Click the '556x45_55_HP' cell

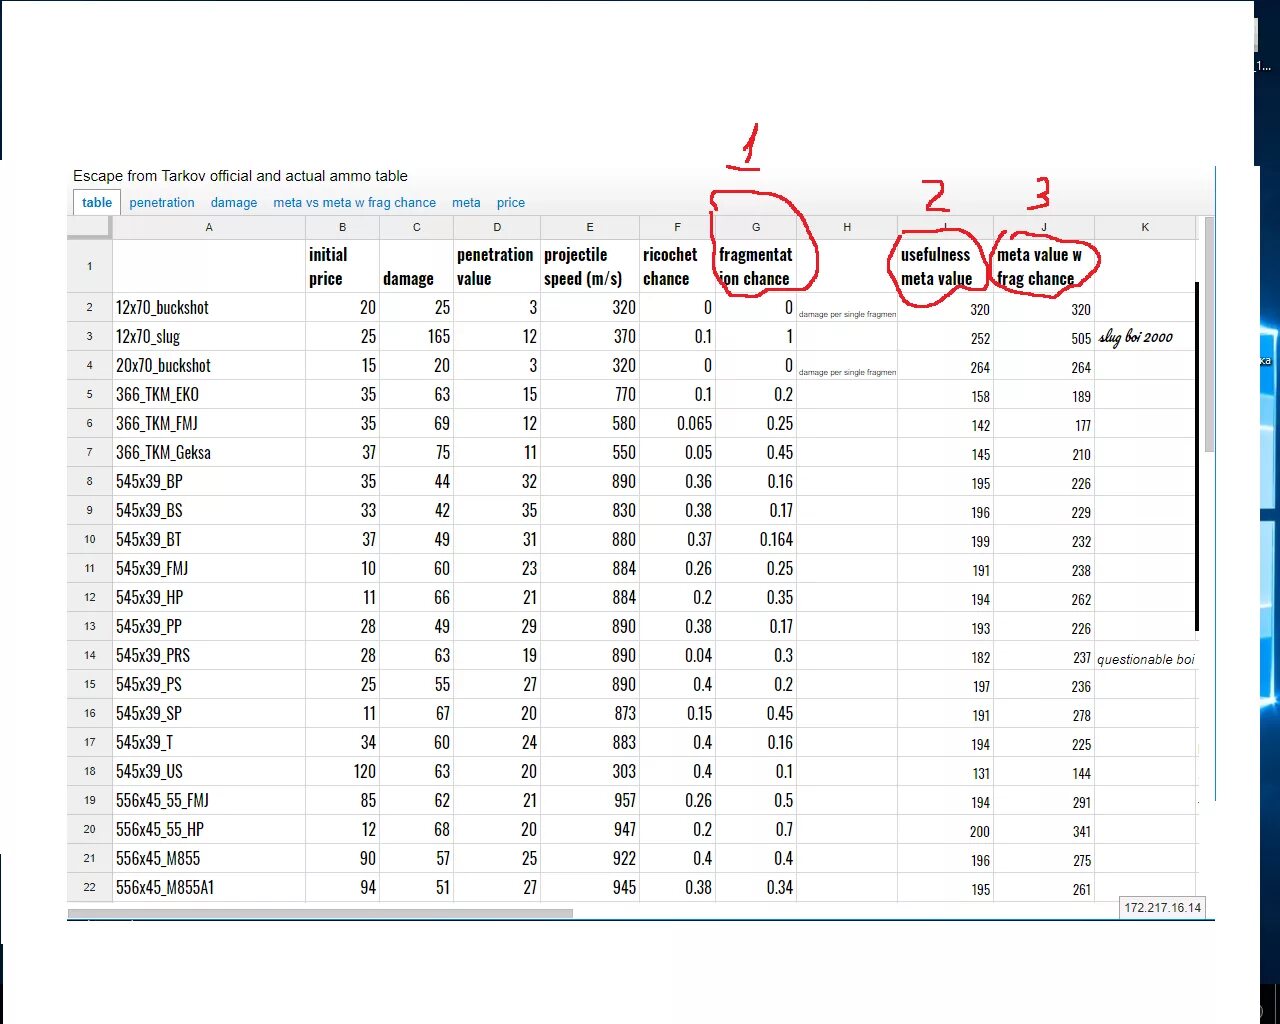pyautogui.click(x=209, y=829)
